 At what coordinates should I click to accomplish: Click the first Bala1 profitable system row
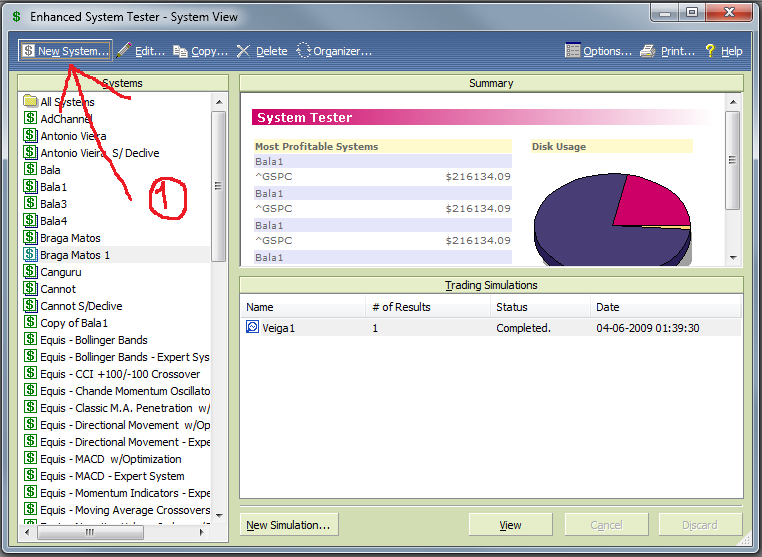383,161
